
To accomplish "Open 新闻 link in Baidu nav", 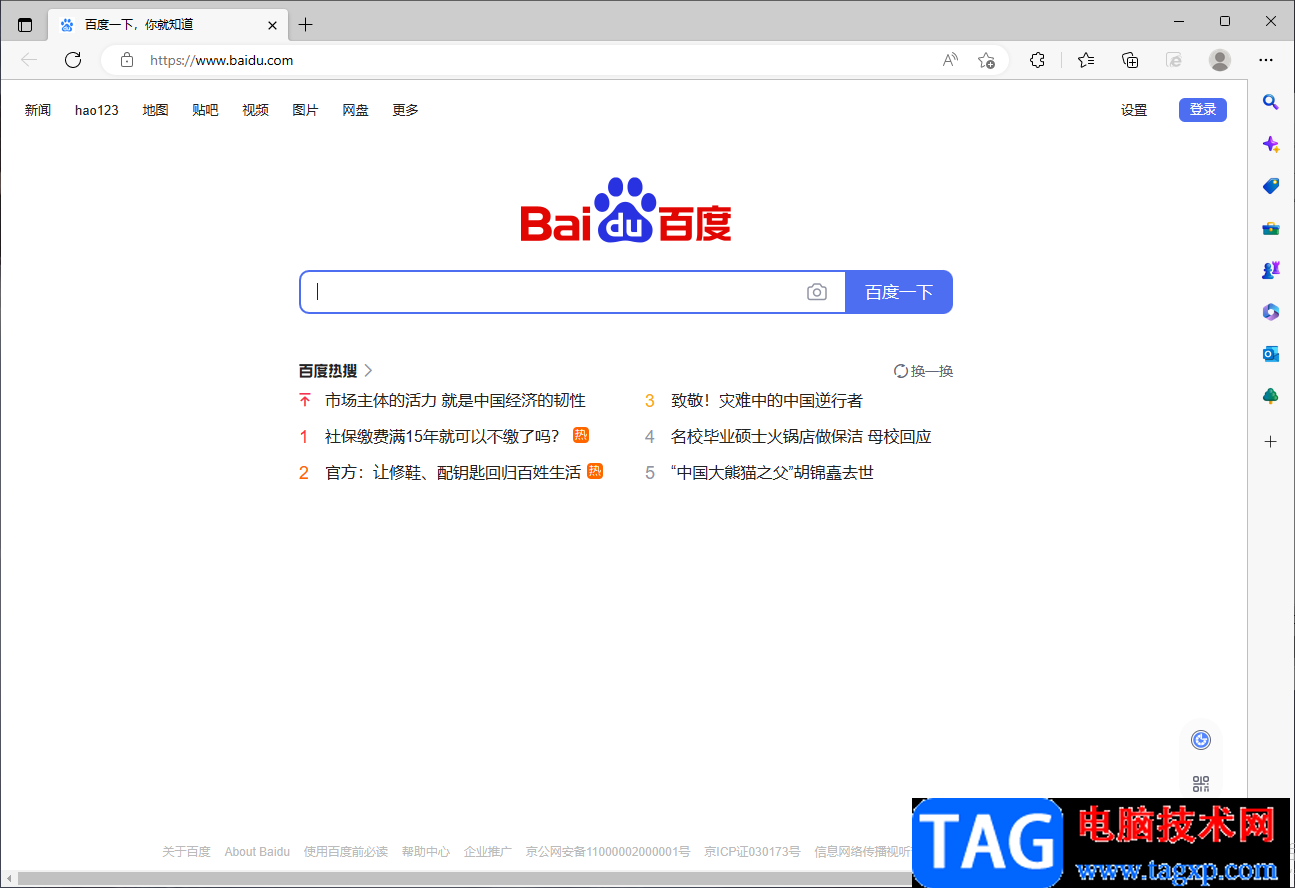I will click(38, 110).
